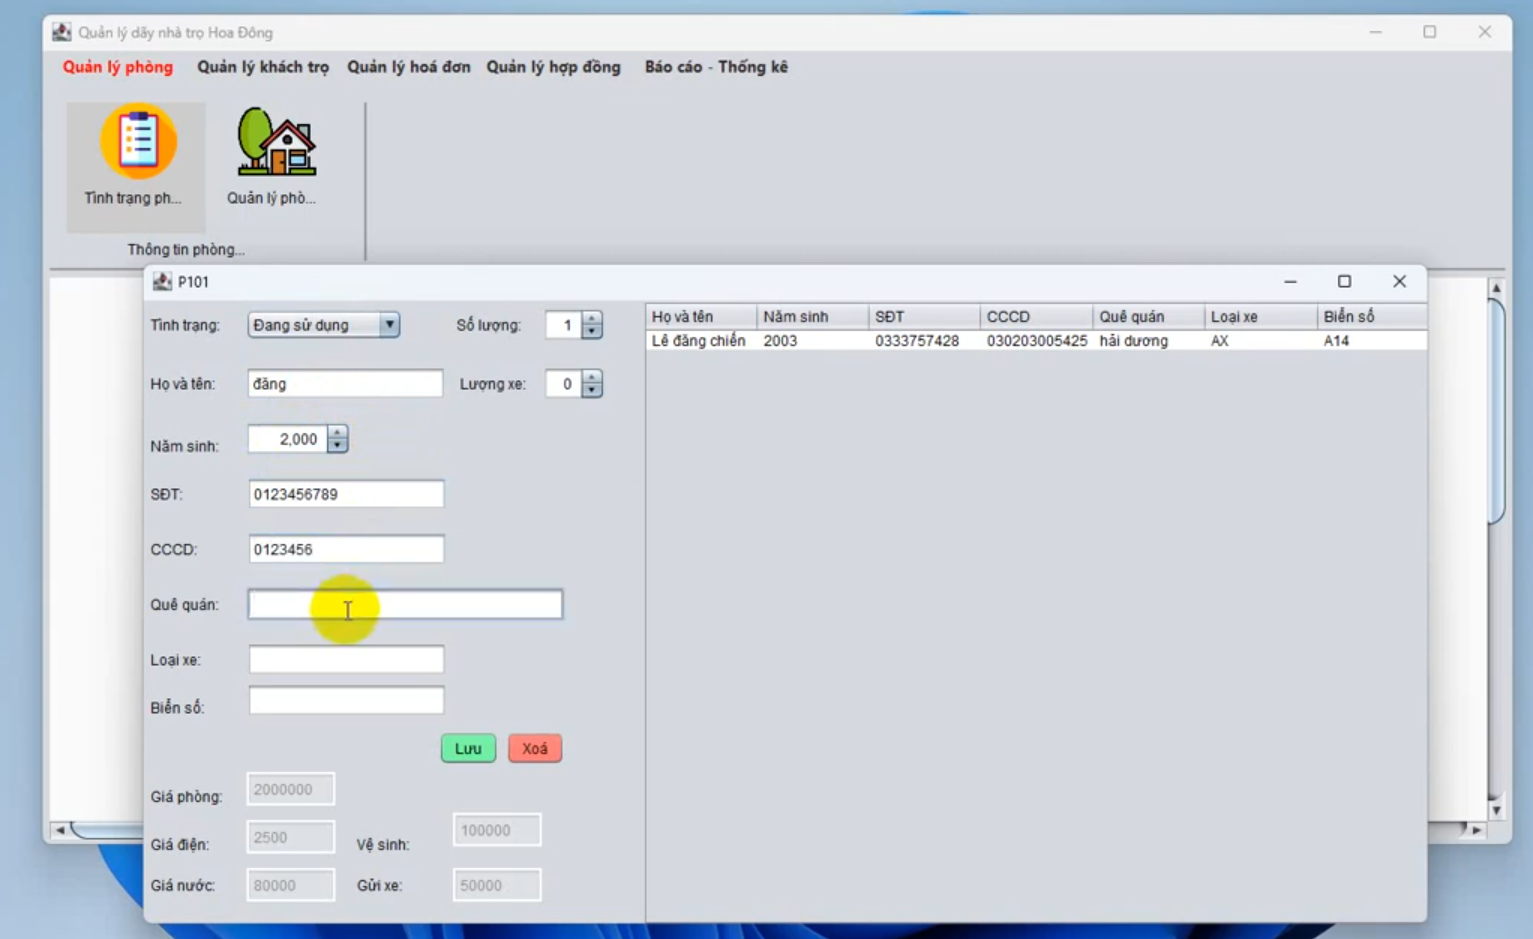
Task: Focus the CCCD input field
Action: pyautogui.click(x=346, y=549)
